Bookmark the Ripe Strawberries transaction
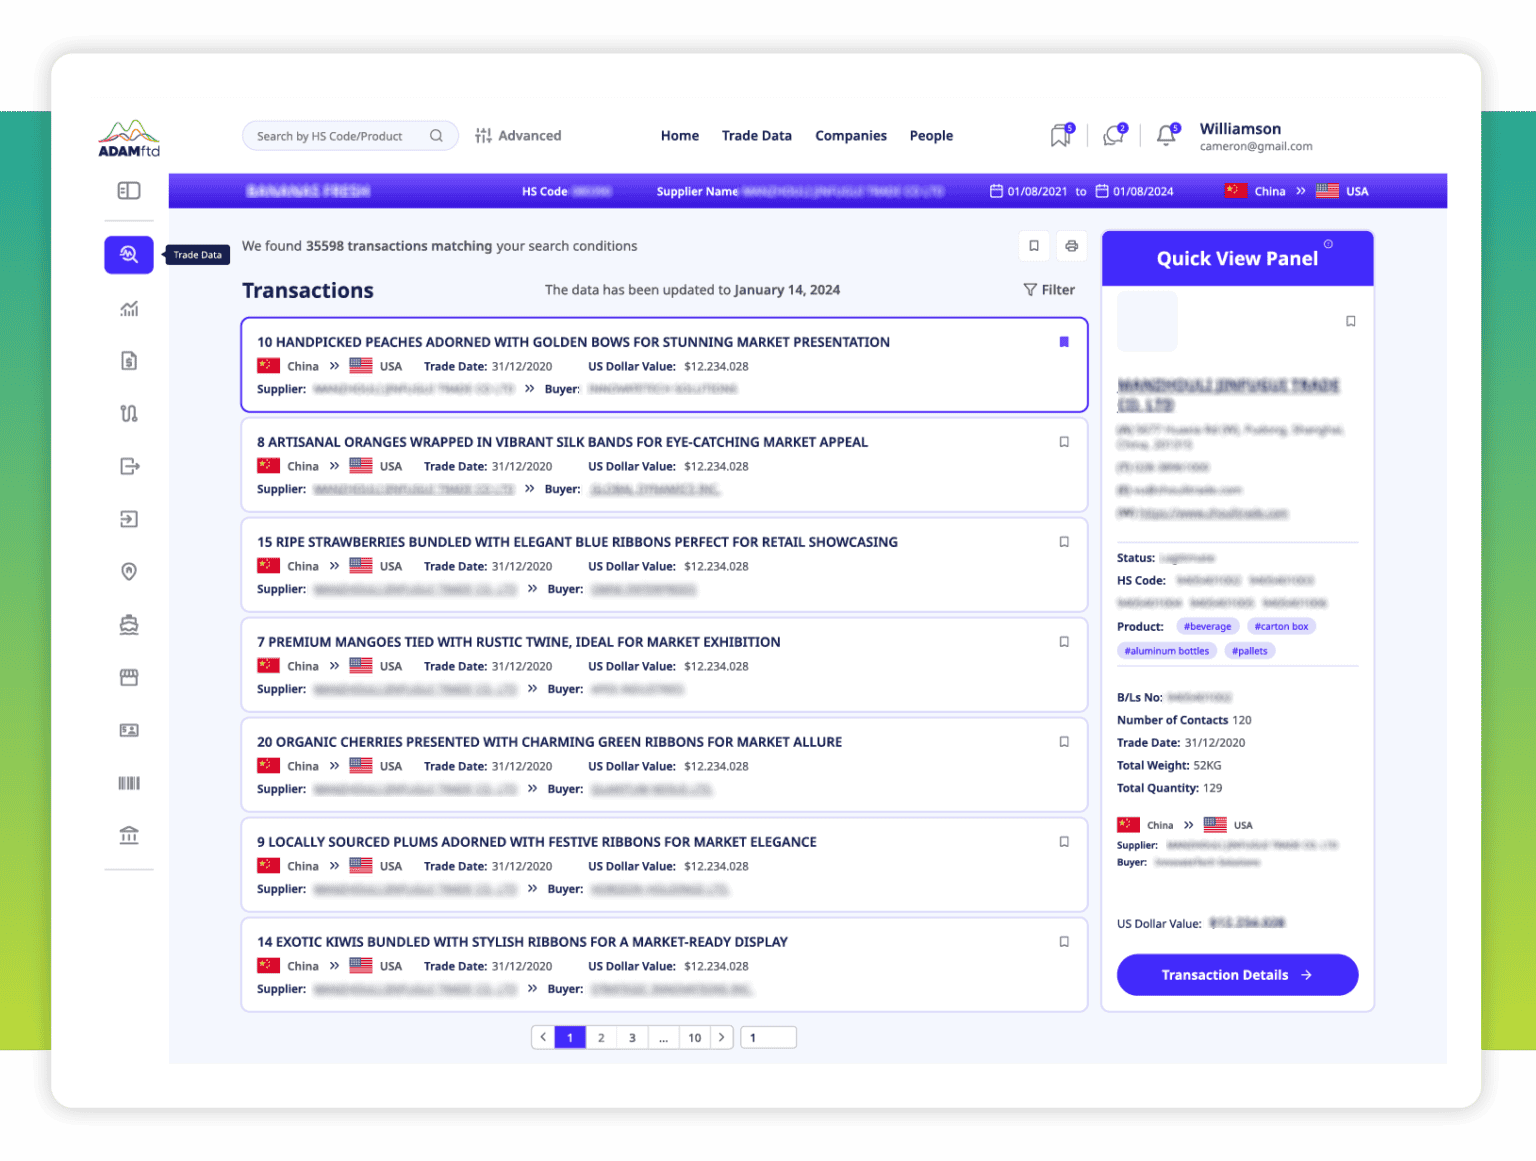 pos(1064,542)
